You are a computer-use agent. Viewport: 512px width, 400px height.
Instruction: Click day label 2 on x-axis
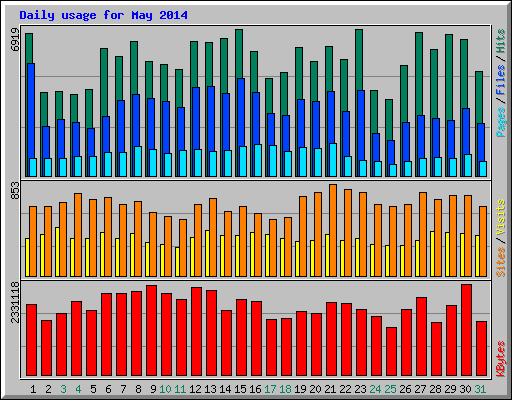click(x=48, y=389)
